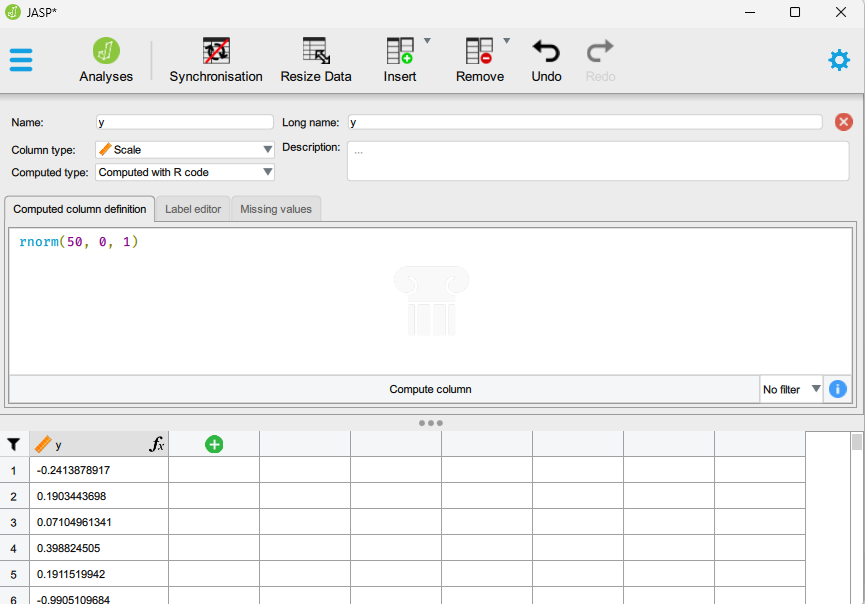Open settings with the gear icon
Screen dimensions: 865x604
click(839, 60)
